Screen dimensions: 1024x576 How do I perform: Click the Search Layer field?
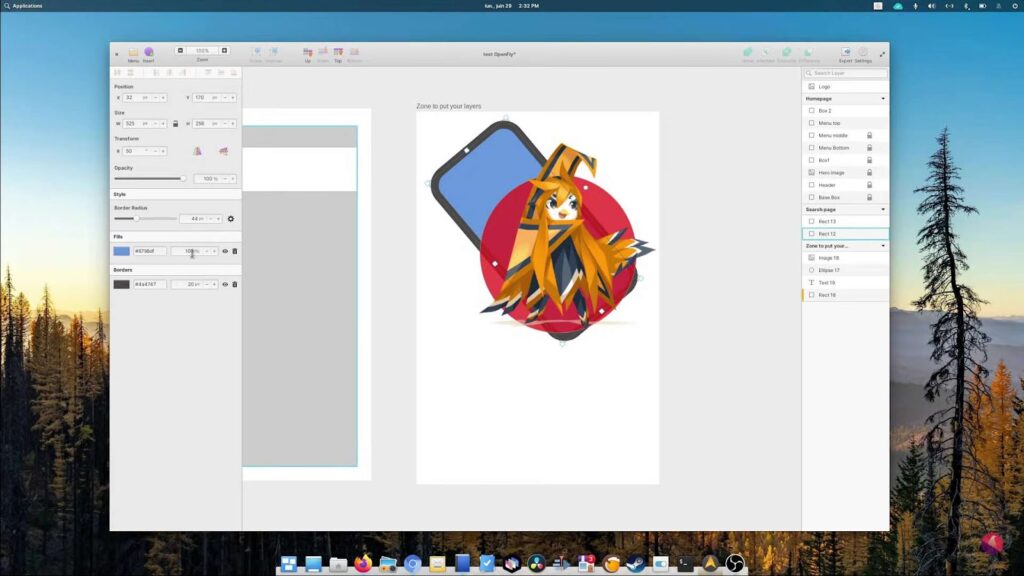point(846,73)
